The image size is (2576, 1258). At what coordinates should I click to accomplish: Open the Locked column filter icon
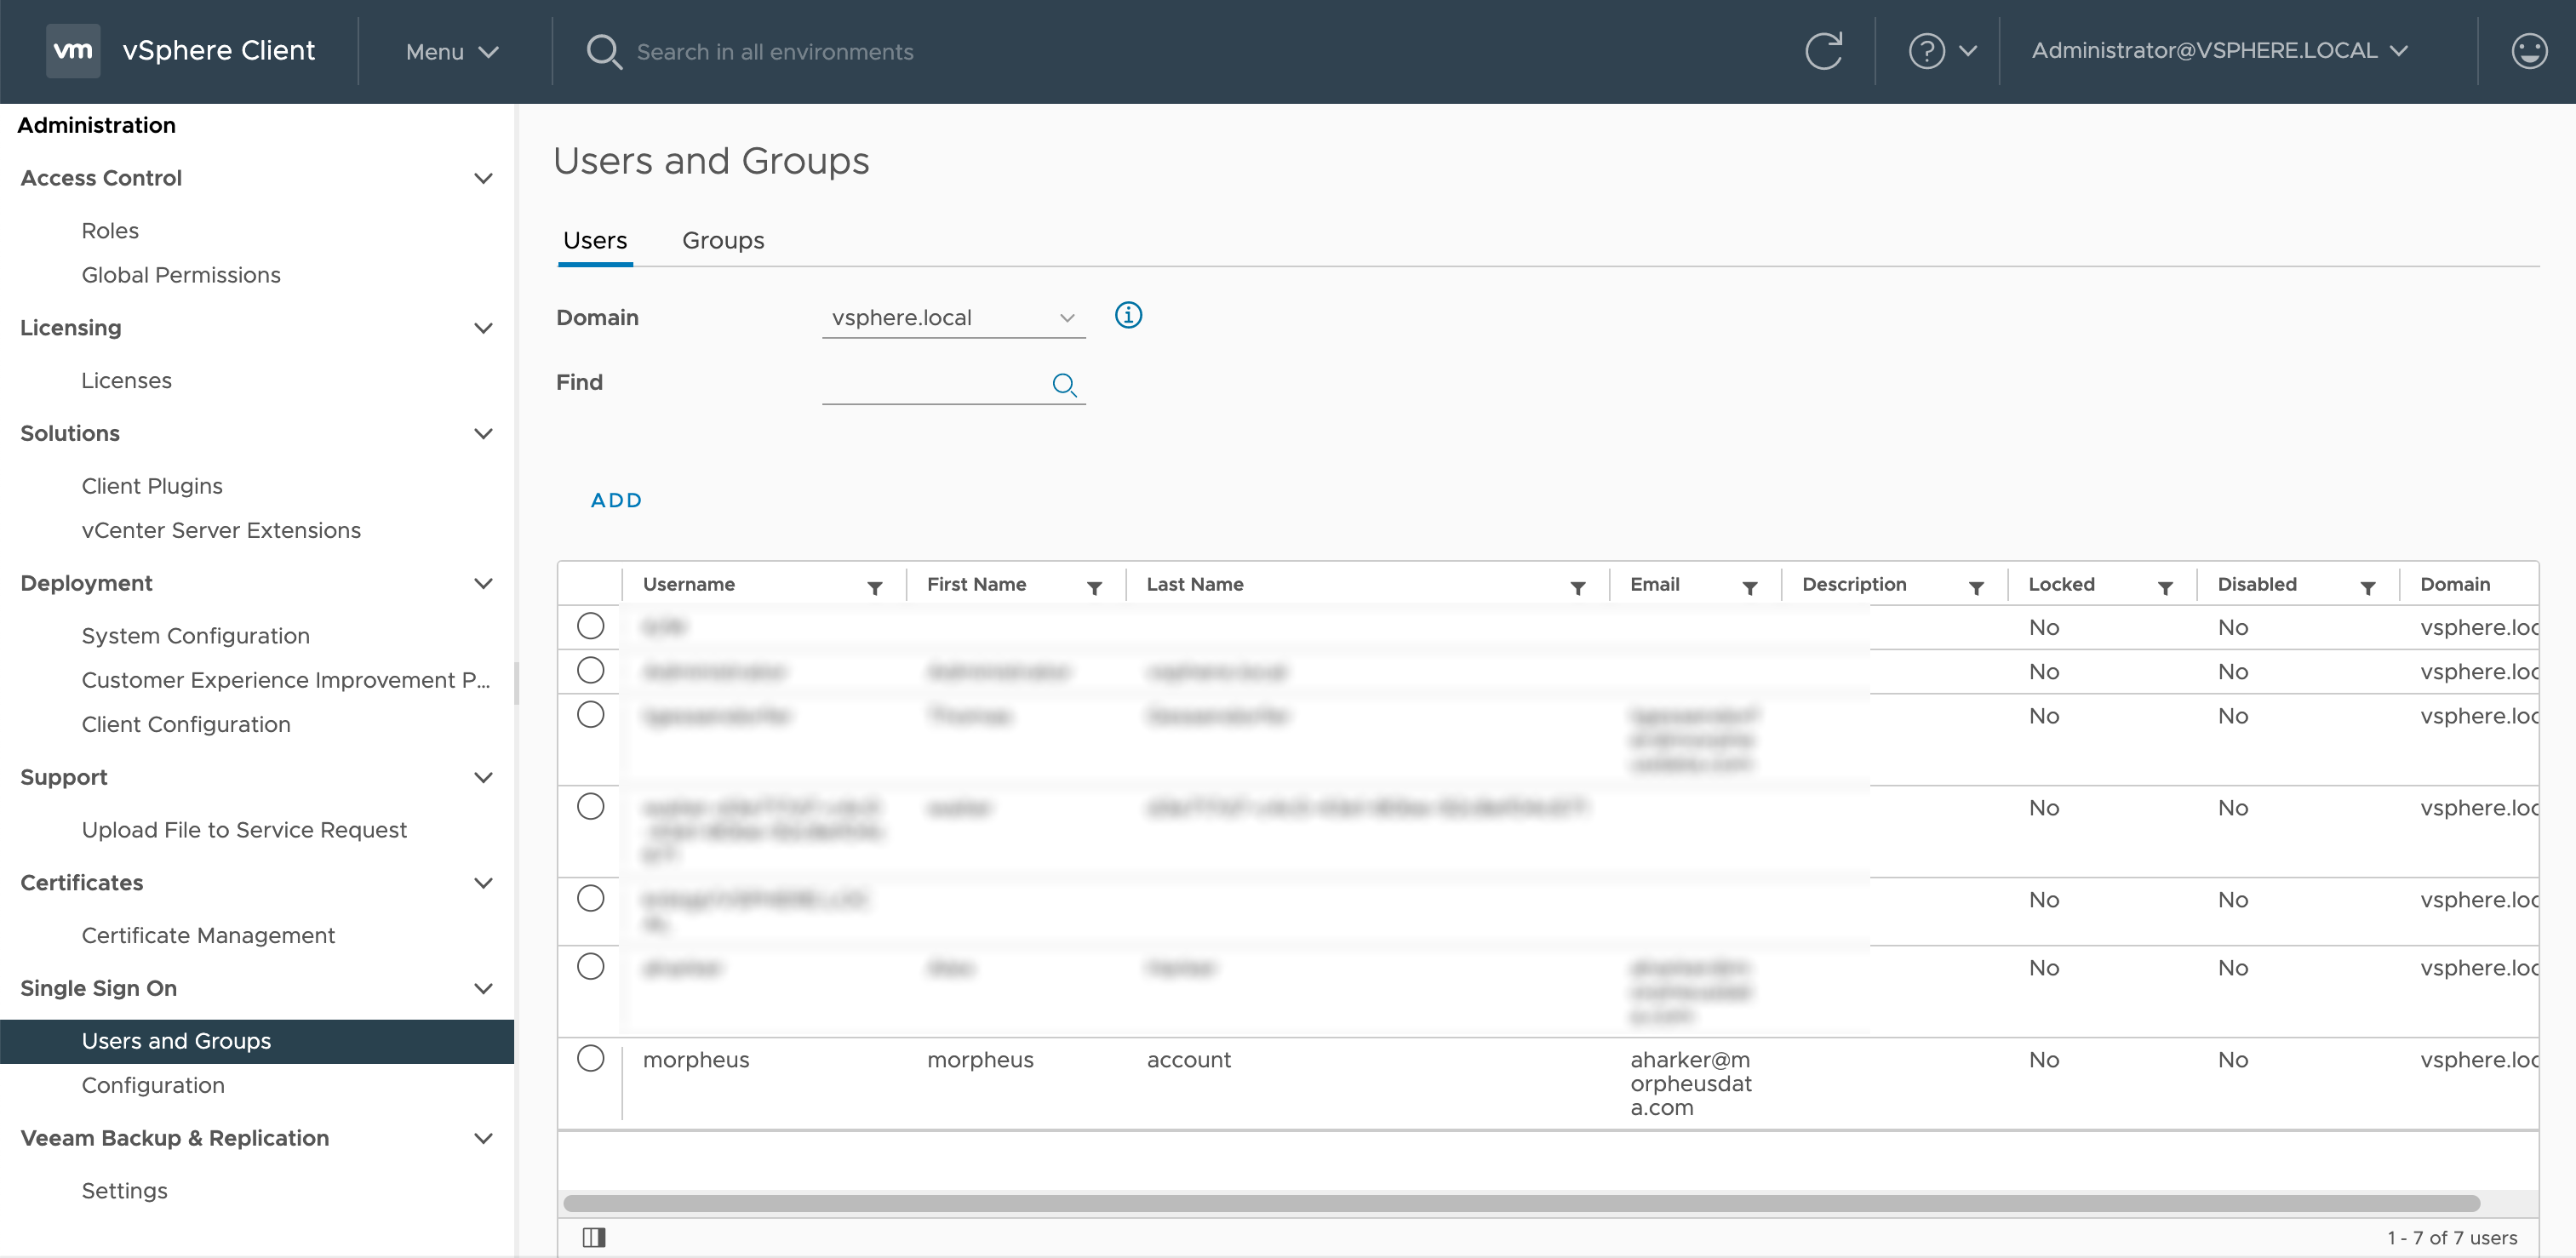pos(2165,588)
